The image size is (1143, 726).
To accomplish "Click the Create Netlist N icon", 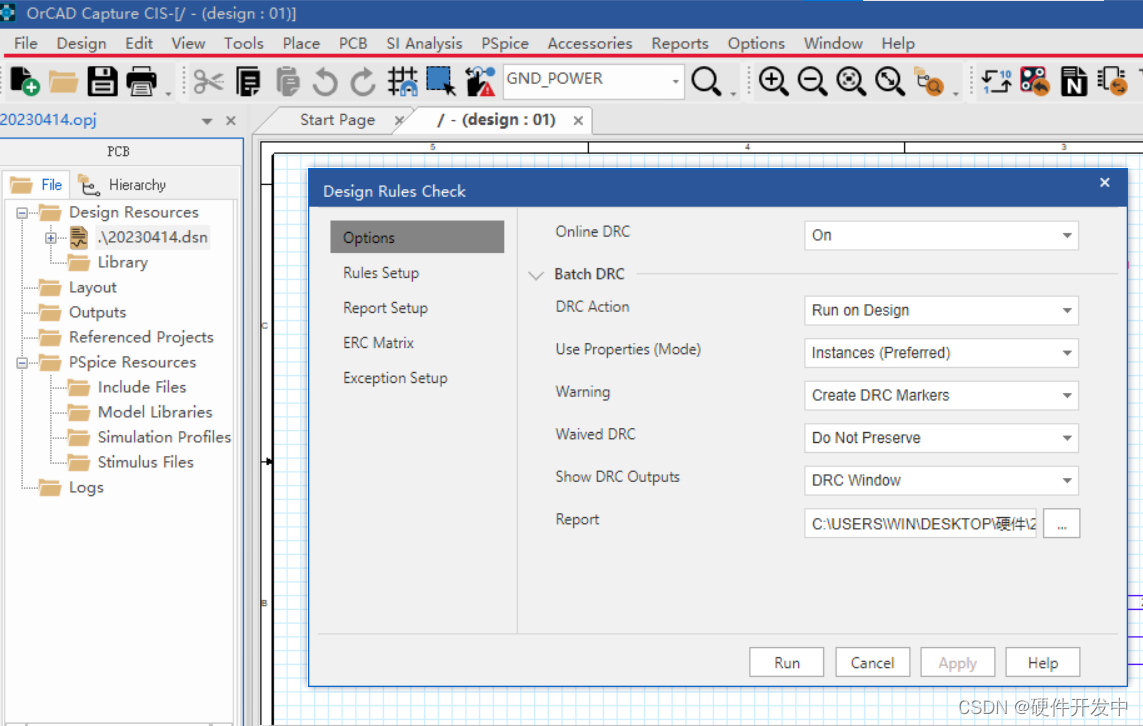I will (x=1073, y=81).
